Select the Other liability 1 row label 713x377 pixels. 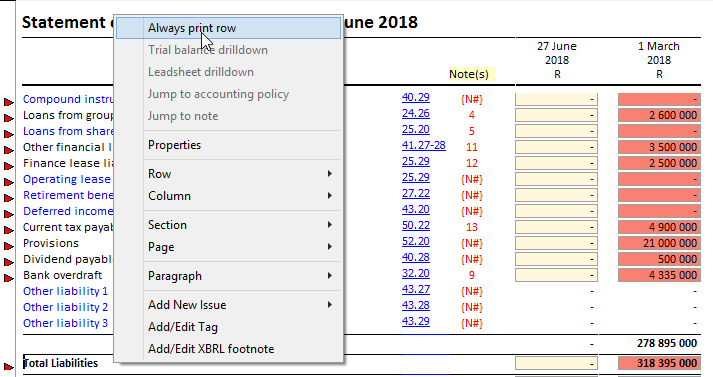(65, 291)
